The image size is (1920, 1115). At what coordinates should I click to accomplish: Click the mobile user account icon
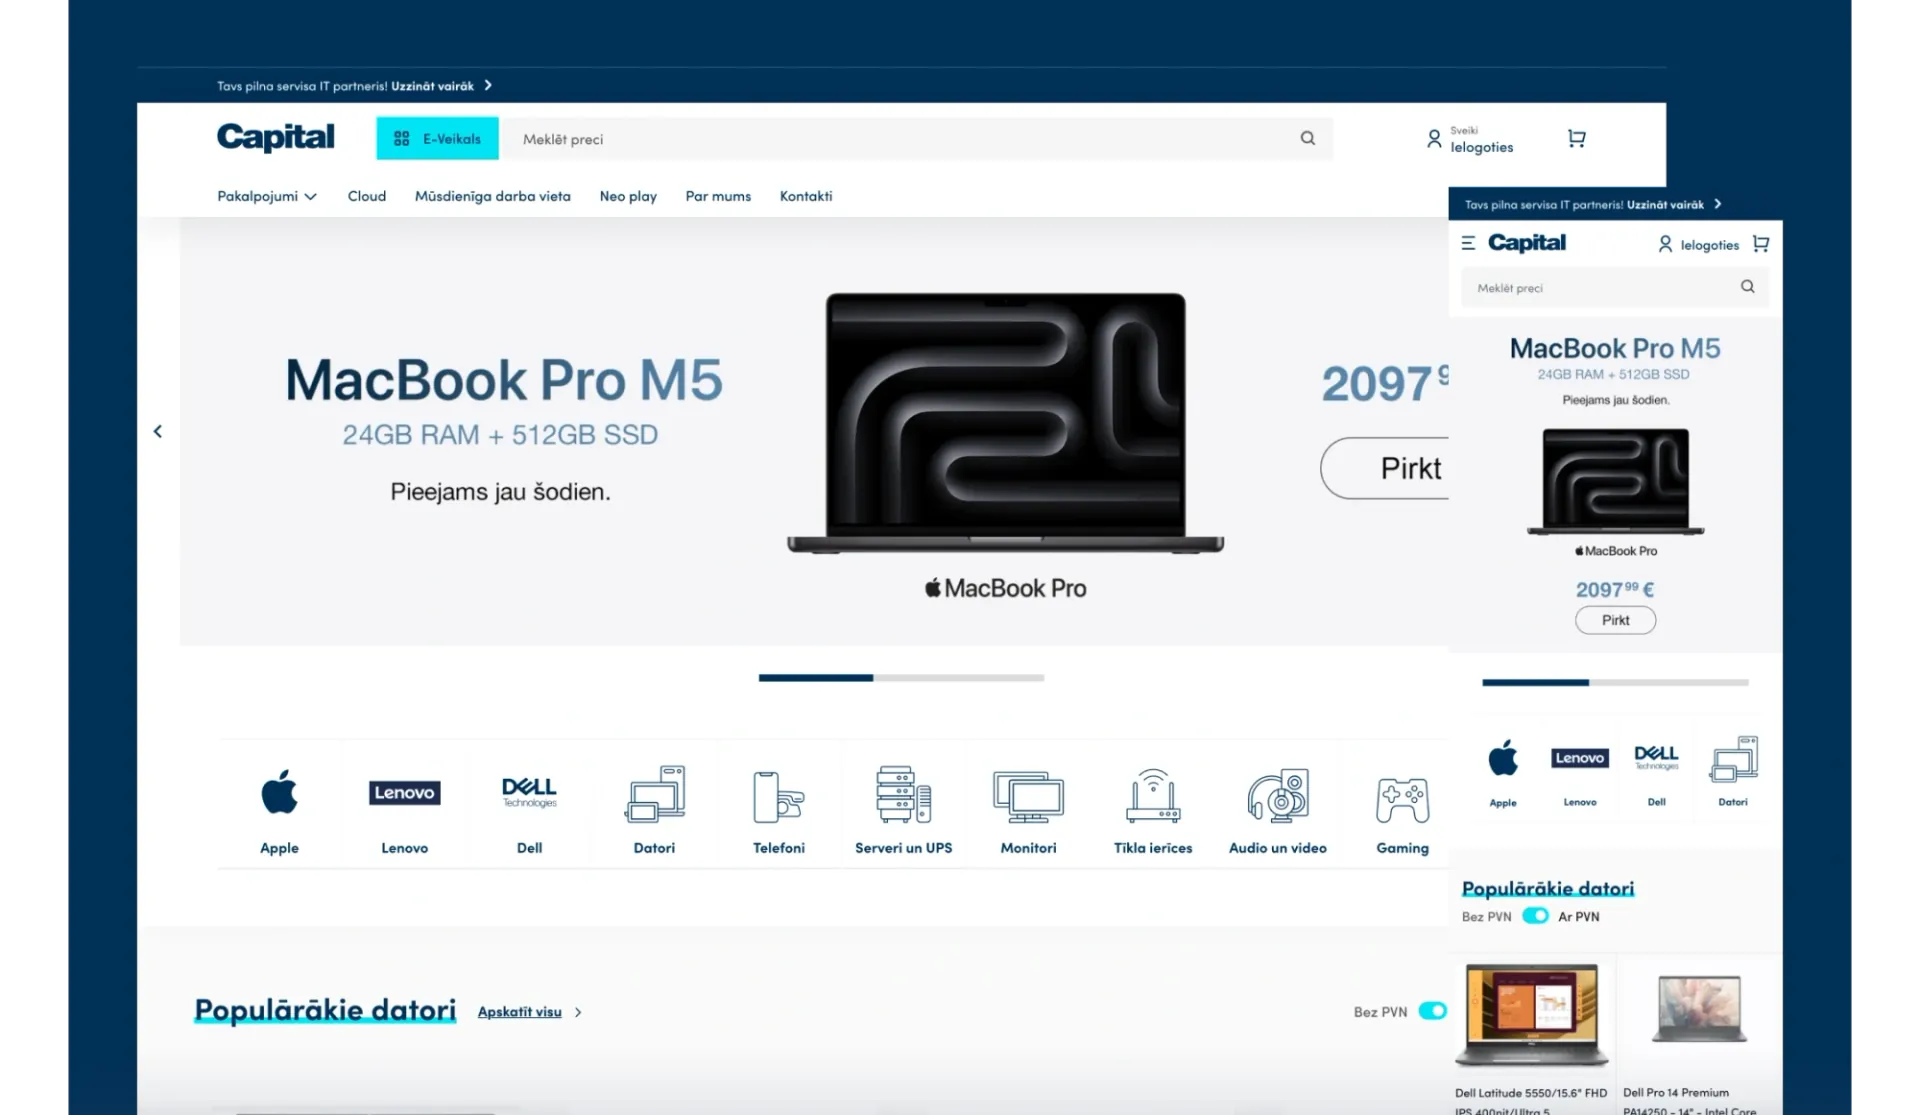point(1665,244)
